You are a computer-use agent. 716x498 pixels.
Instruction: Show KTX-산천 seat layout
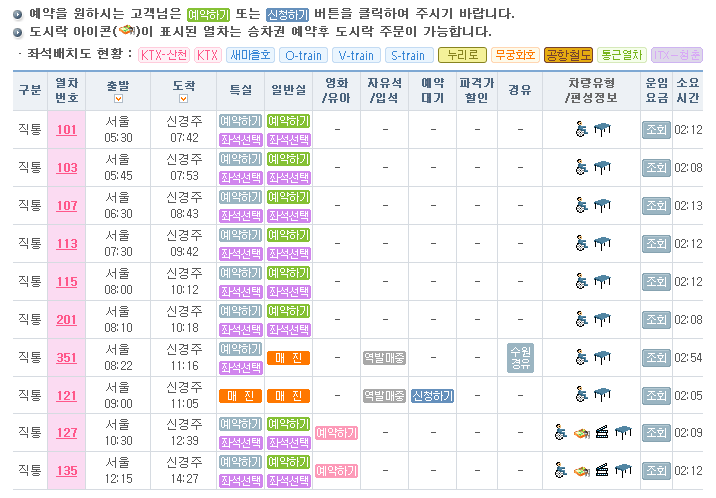(x=164, y=55)
